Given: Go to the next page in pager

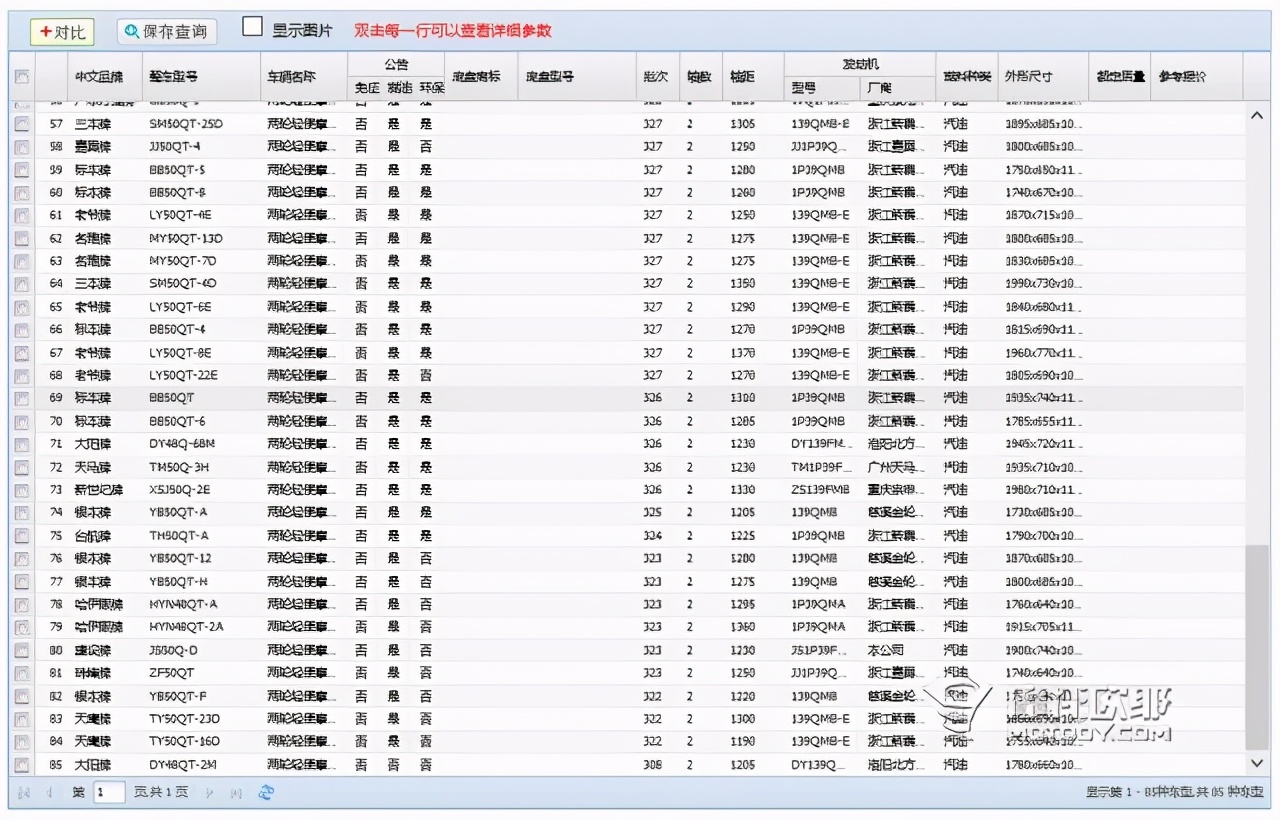Looking at the screenshot, I should pos(209,792).
